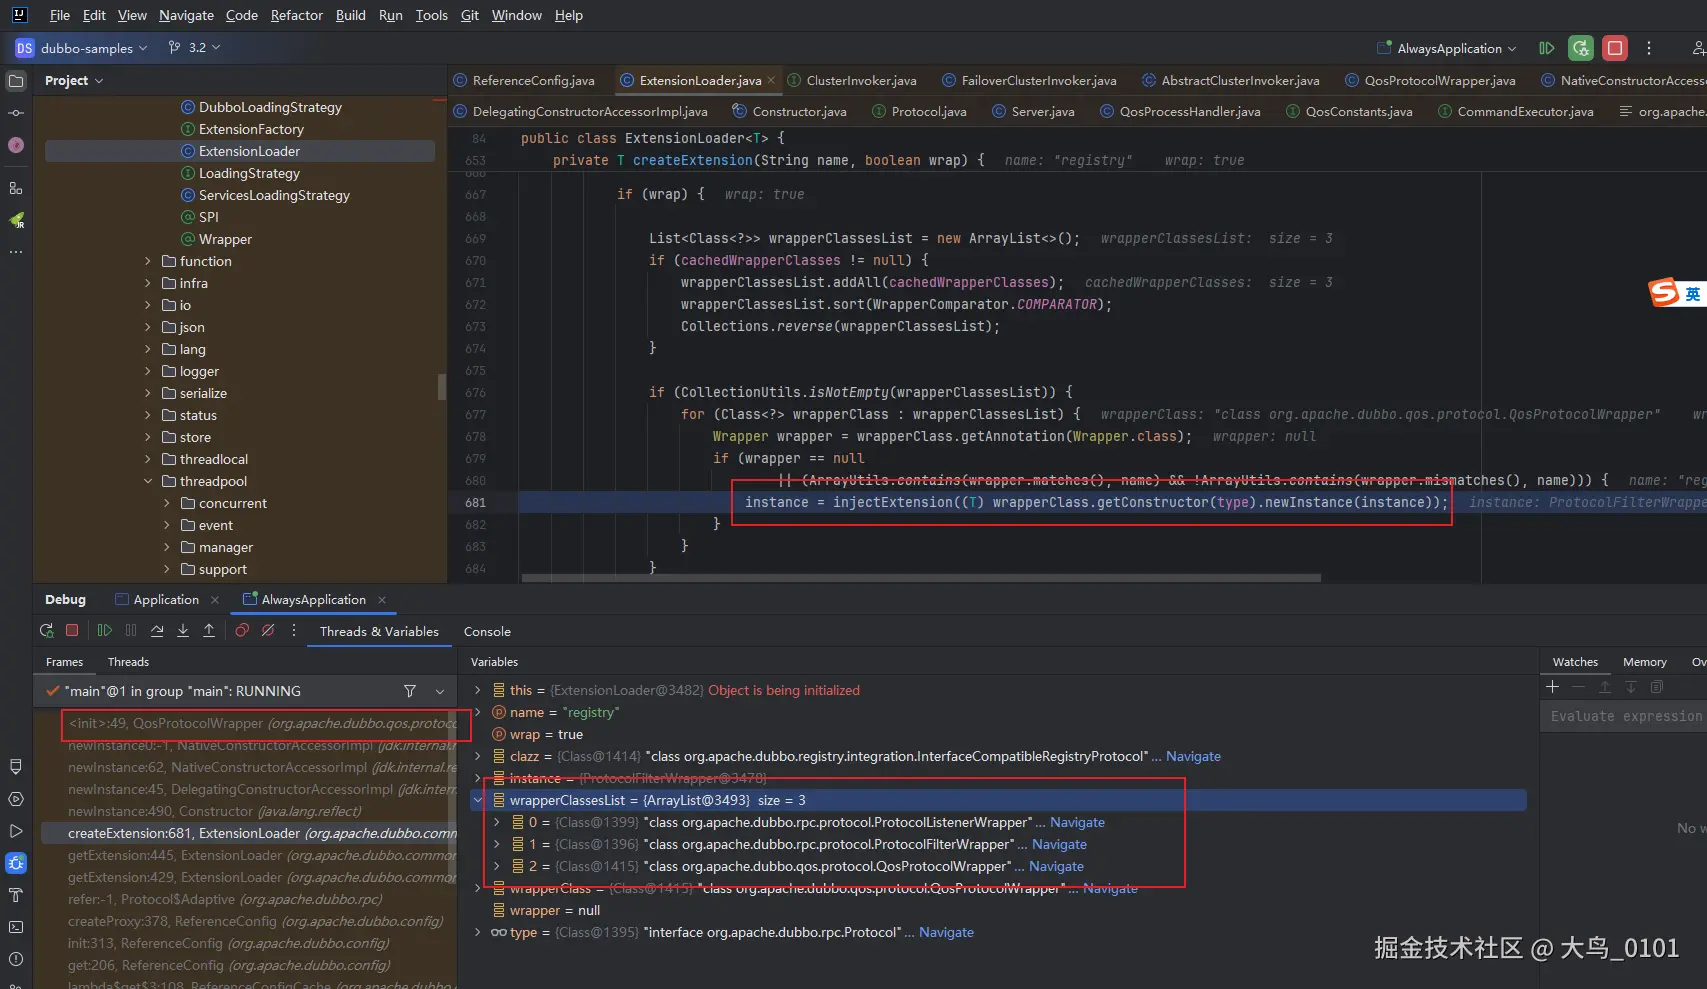Click the Step Out arrow icon
Image resolution: width=1707 pixels, height=989 pixels.
(209, 631)
